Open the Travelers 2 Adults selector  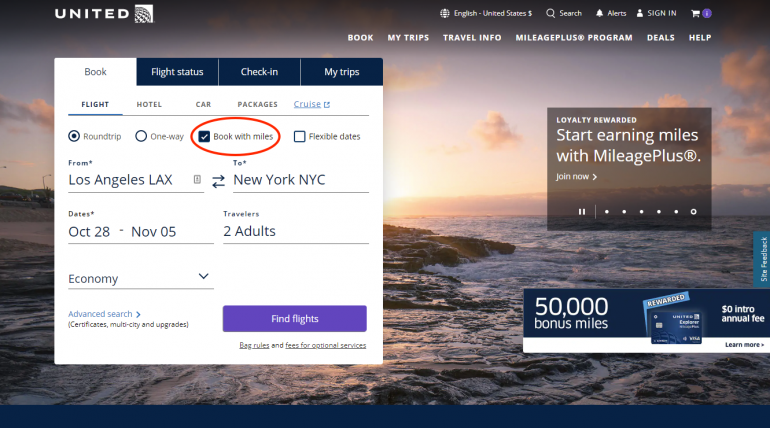coord(295,231)
